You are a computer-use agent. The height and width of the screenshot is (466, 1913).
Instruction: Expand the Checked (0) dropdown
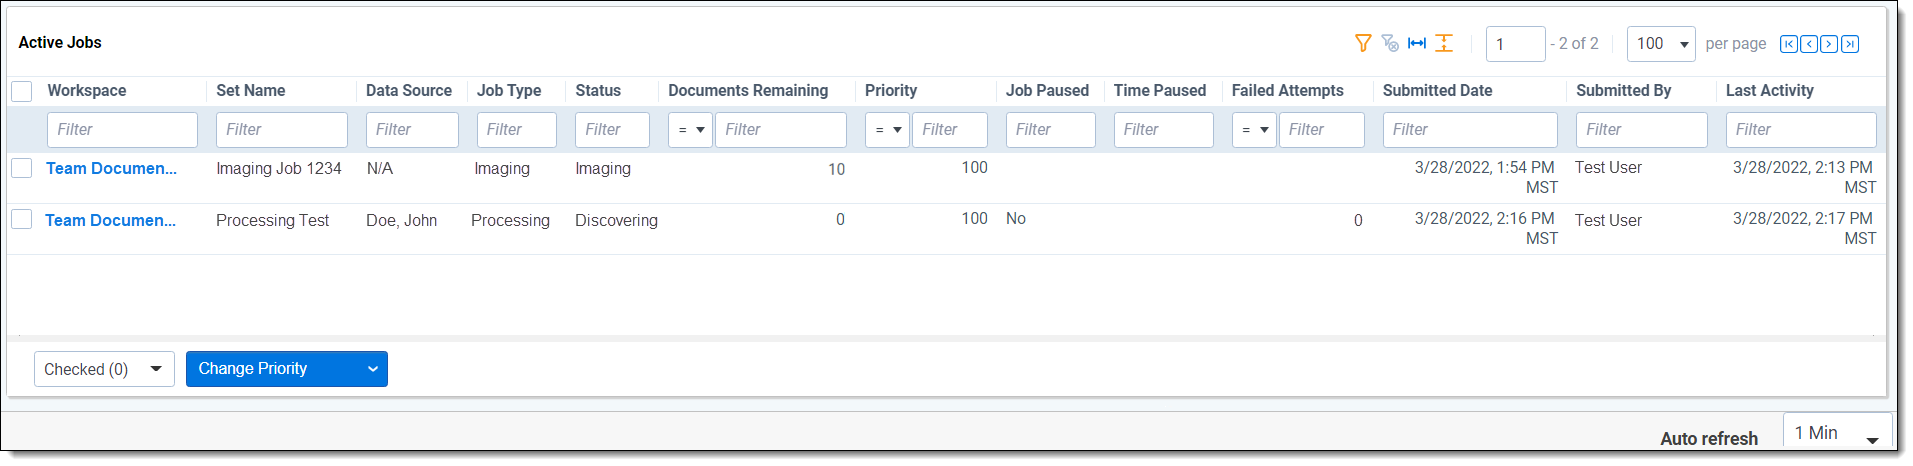click(104, 369)
